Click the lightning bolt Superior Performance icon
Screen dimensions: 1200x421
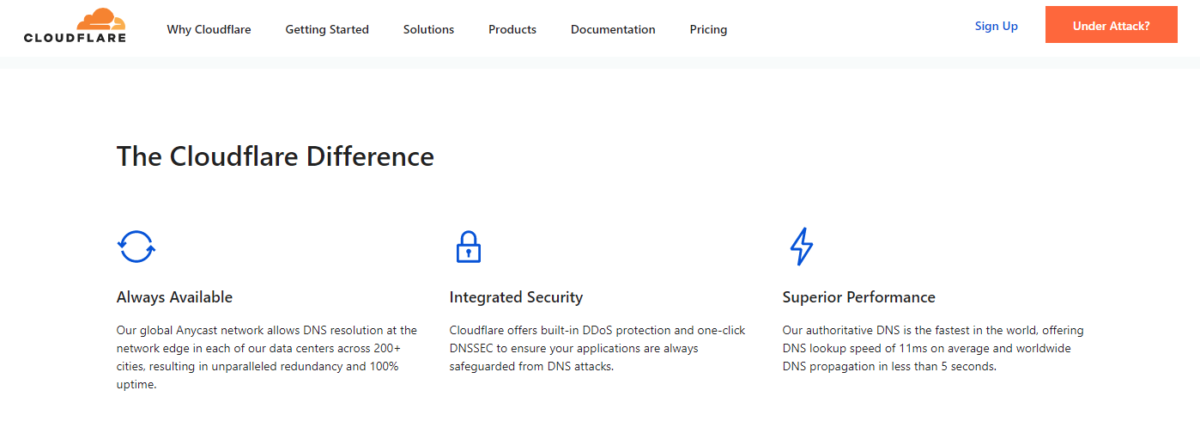[801, 246]
